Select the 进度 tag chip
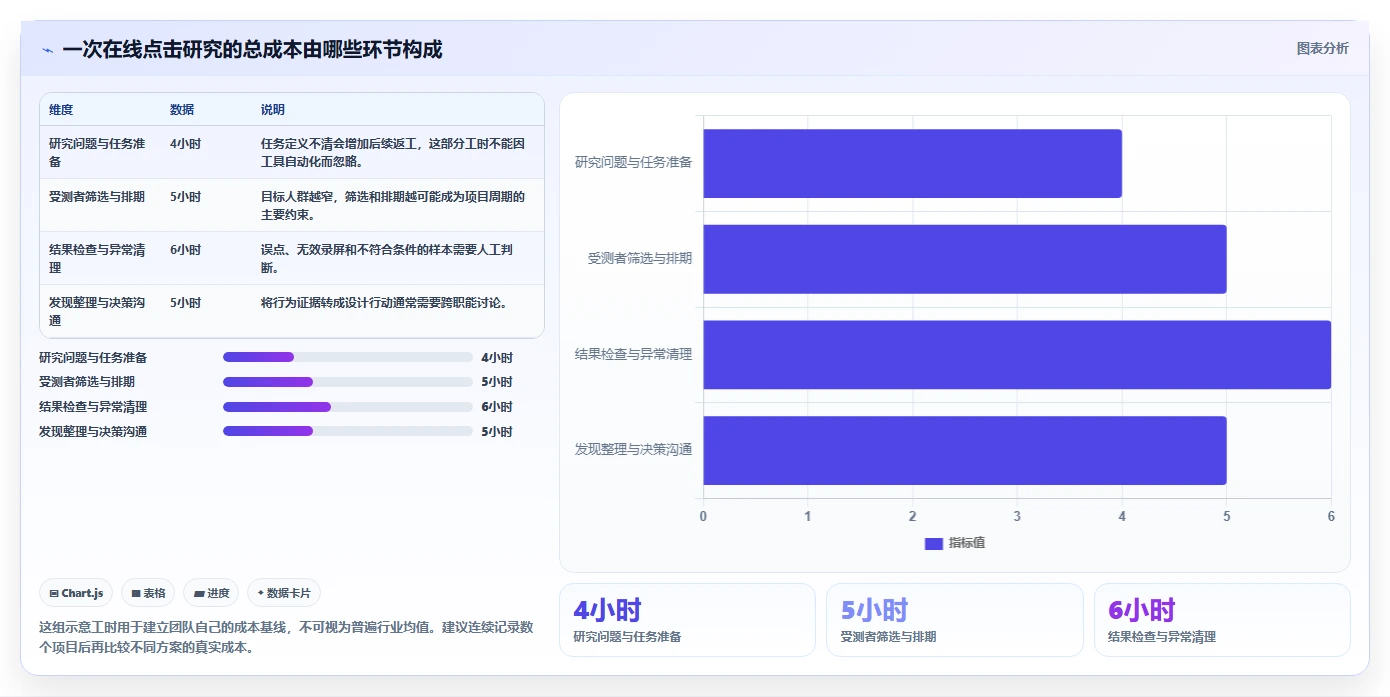This screenshot has height=697, width=1390. click(x=211, y=593)
